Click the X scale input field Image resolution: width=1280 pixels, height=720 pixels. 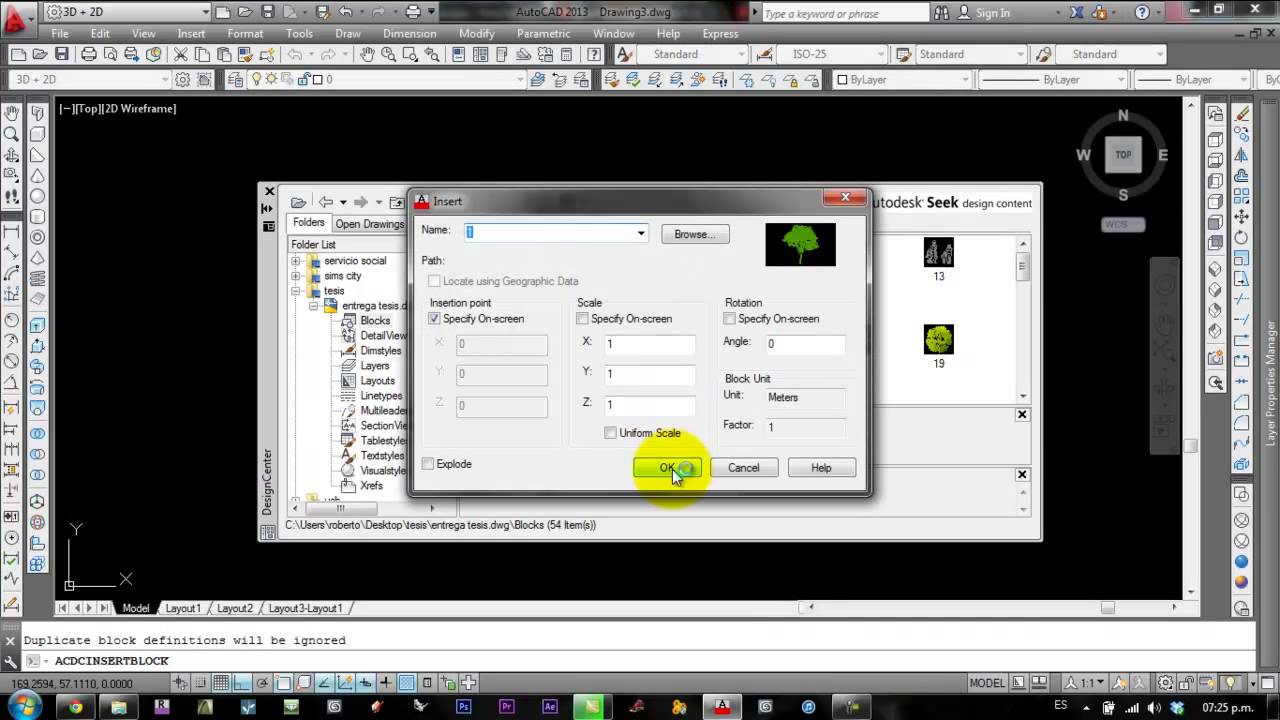tap(649, 344)
